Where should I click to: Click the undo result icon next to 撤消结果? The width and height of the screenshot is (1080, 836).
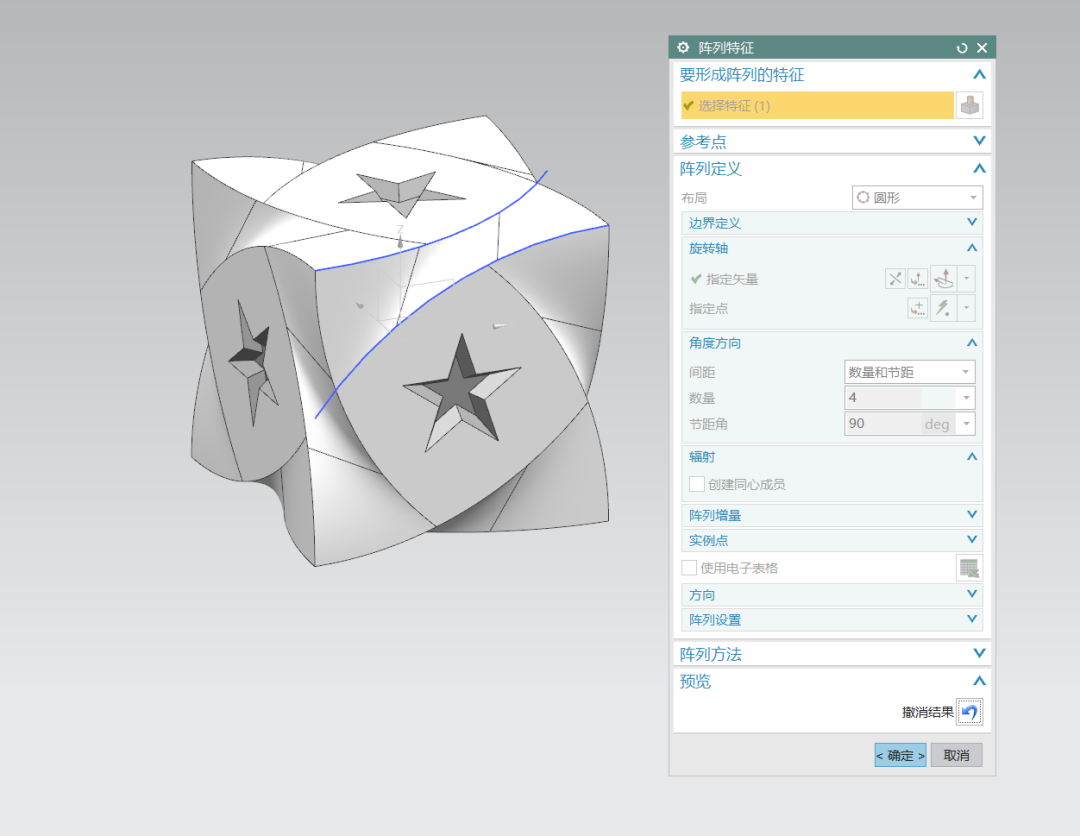(969, 712)
